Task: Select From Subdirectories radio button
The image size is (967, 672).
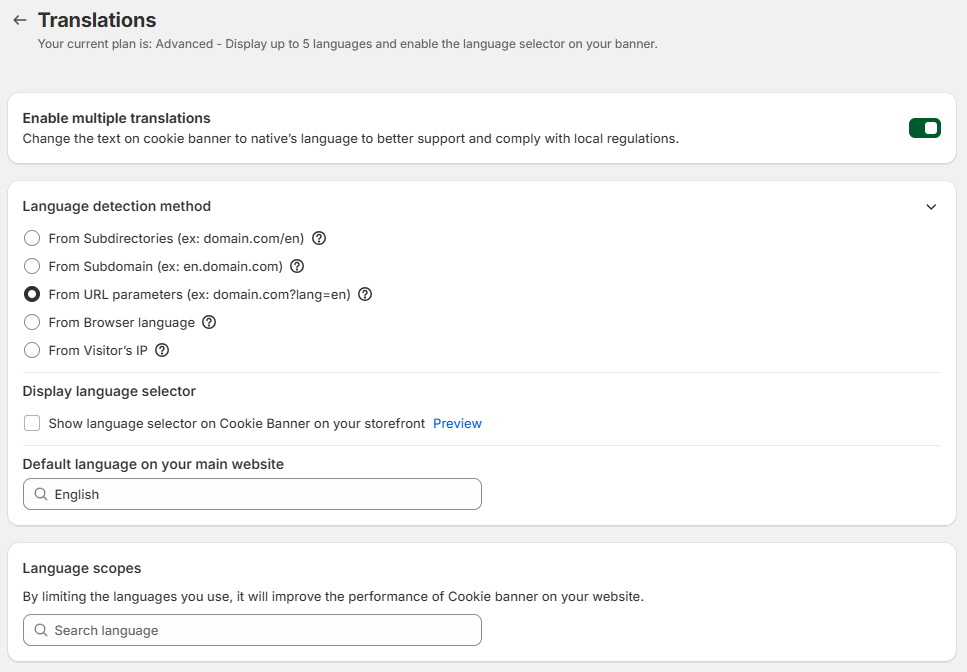Action: (x=32, y=238)
